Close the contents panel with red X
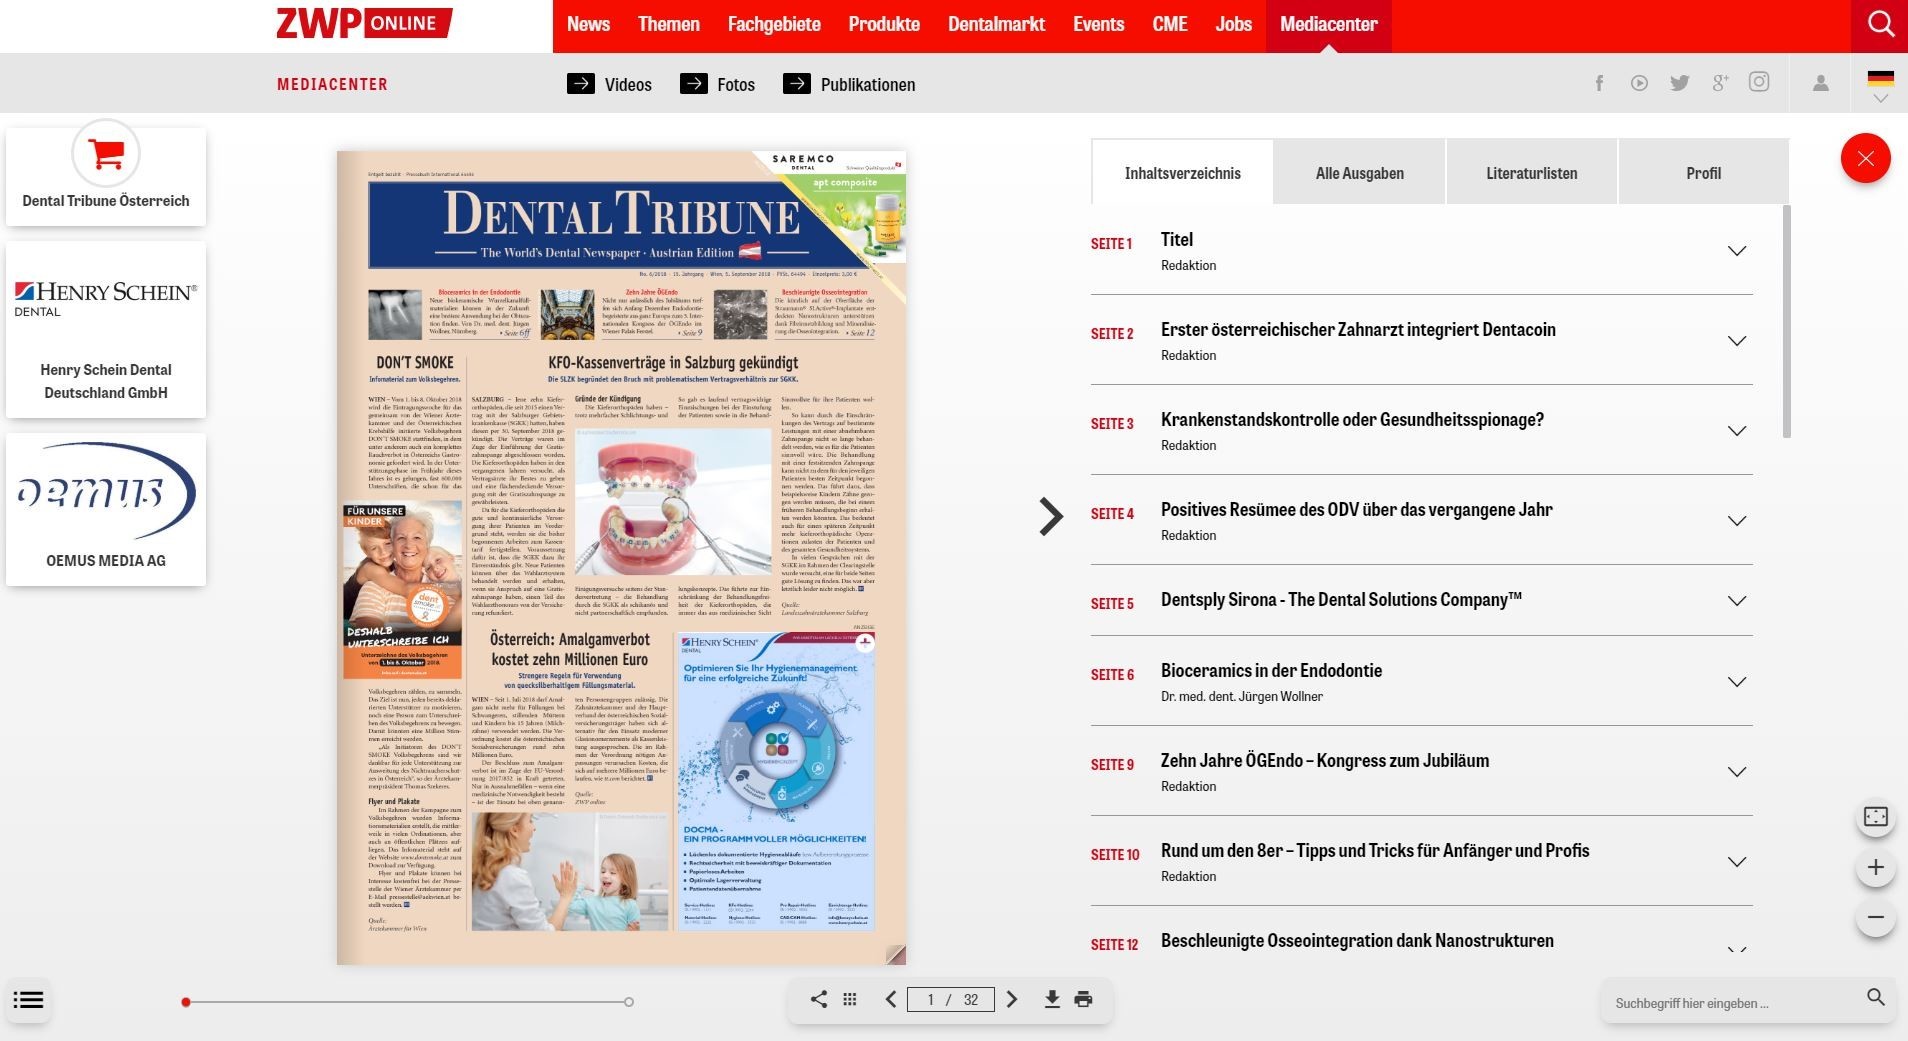This screenshot has height=1041, width=1908. pos(1865,158)
